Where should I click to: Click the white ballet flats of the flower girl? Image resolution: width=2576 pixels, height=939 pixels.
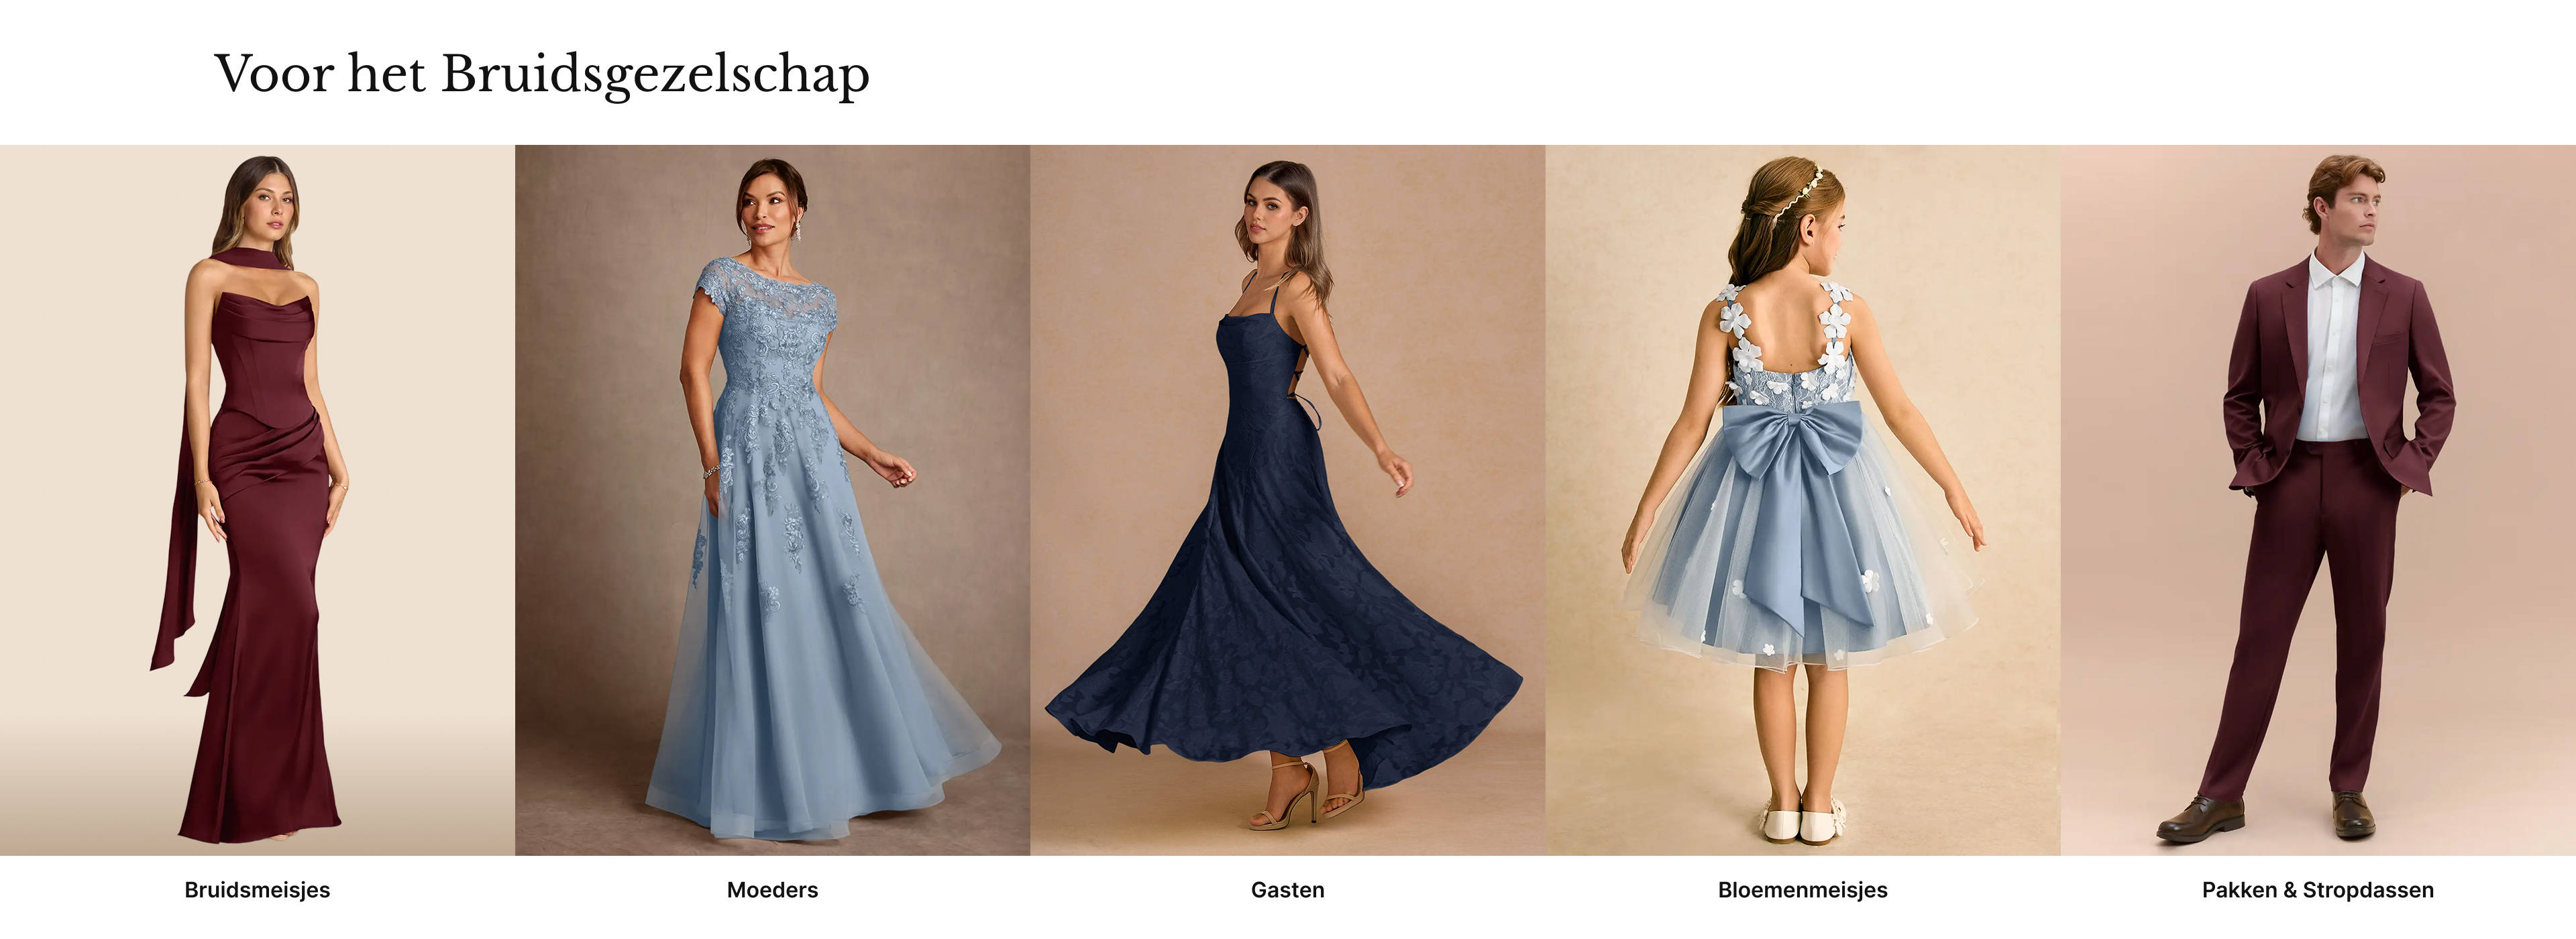1802,822
